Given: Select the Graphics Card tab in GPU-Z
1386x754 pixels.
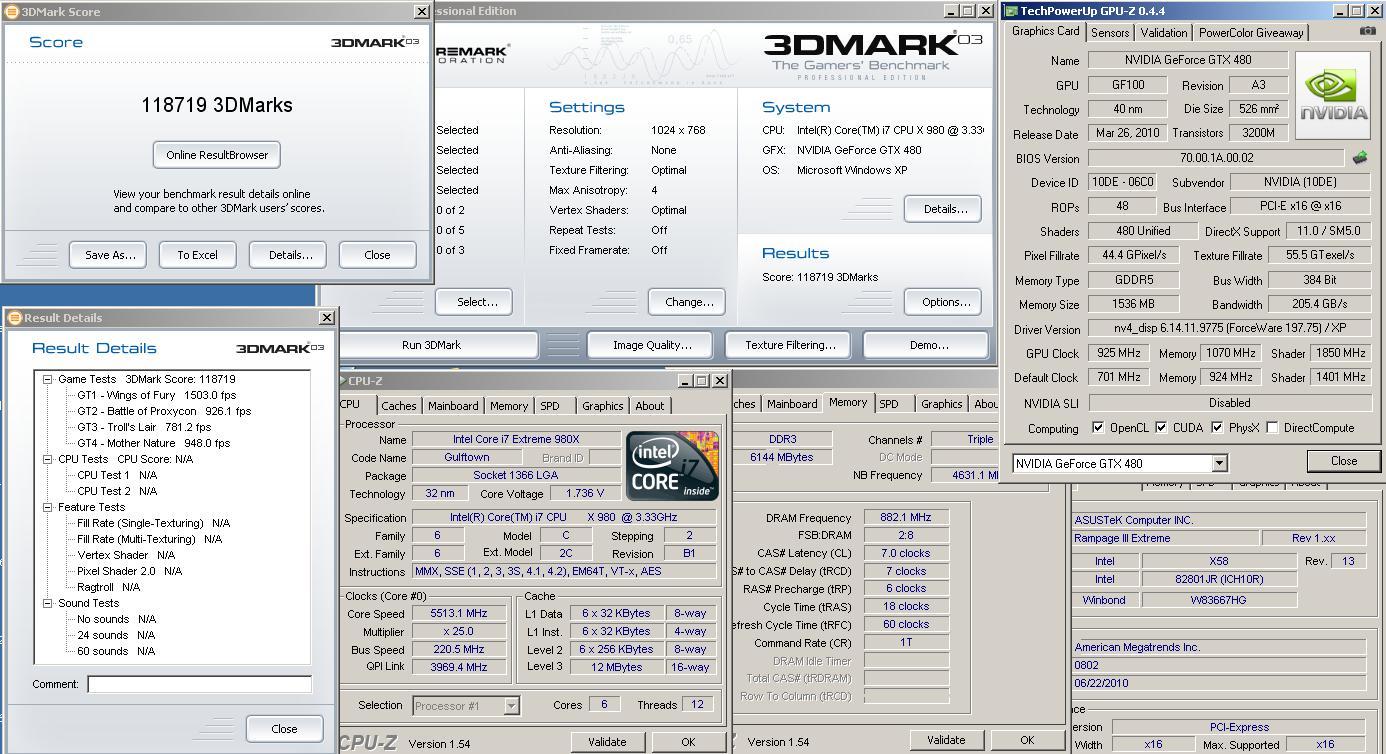Looking at the screenshot, I should 1045,31.
